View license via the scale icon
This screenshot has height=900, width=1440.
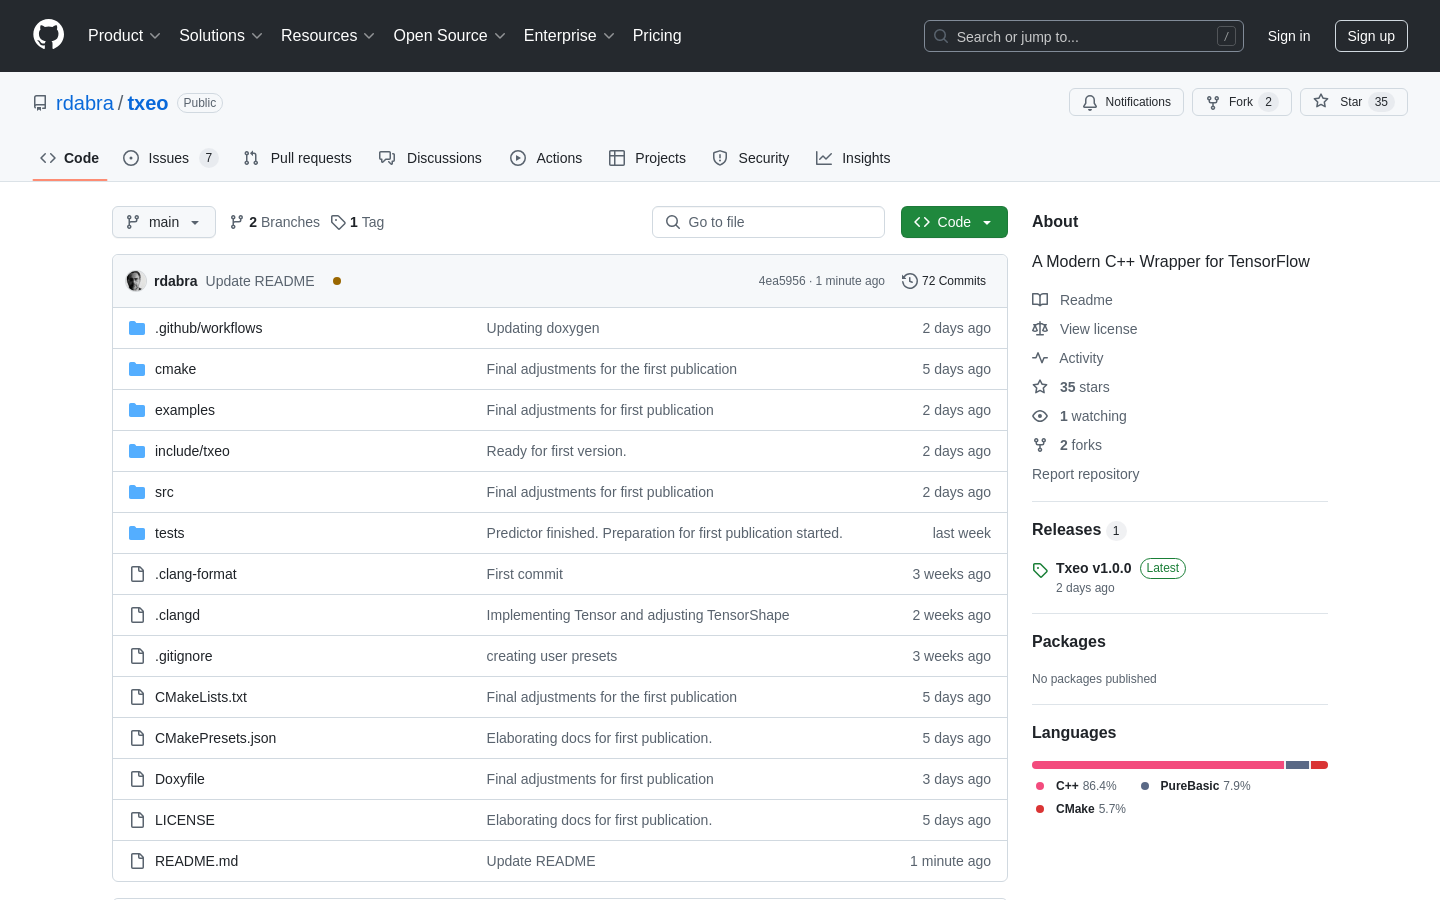[1040, 329]
